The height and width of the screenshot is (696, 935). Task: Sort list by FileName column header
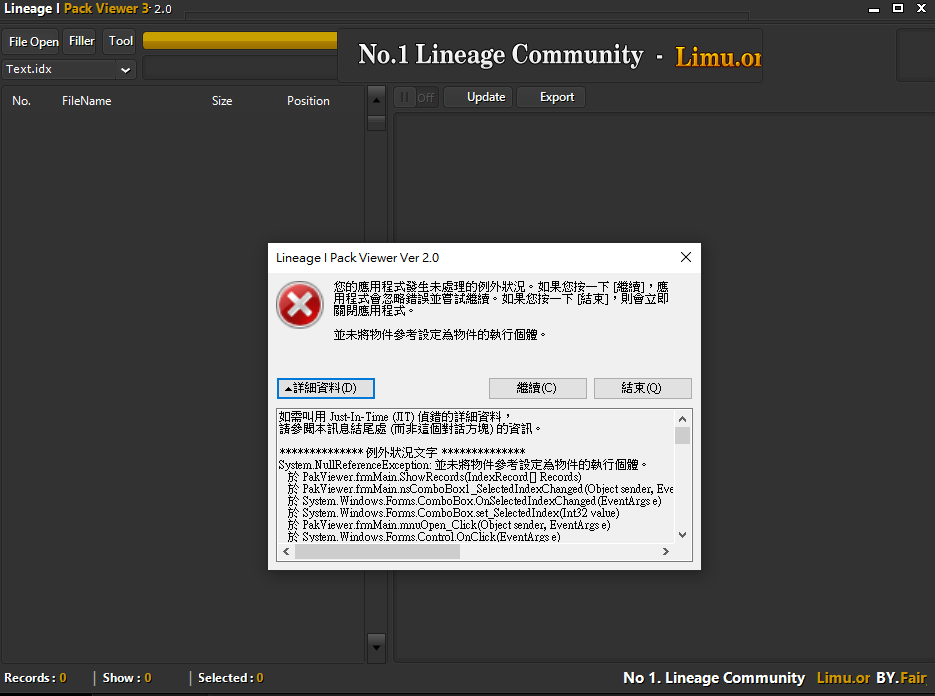pos(86,101)
